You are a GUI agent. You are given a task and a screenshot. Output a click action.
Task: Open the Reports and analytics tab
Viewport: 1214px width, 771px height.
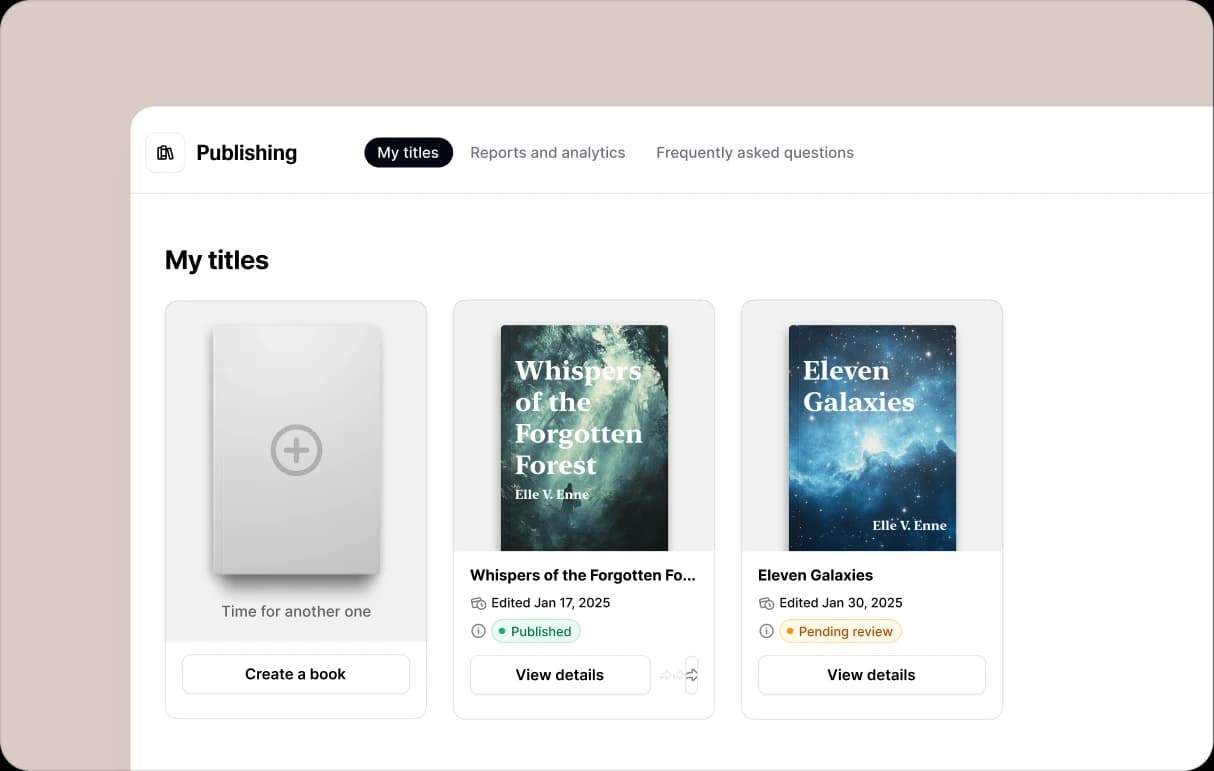pyautogui.click(x=547, y=153)
